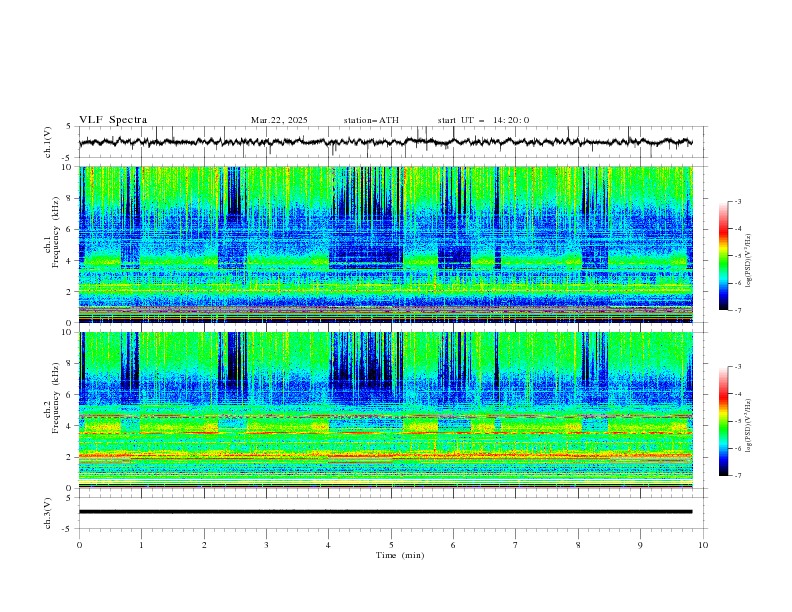
Task: Click the "-3" tick on ch.1 colorbar
Action: (x=738, y=201)
